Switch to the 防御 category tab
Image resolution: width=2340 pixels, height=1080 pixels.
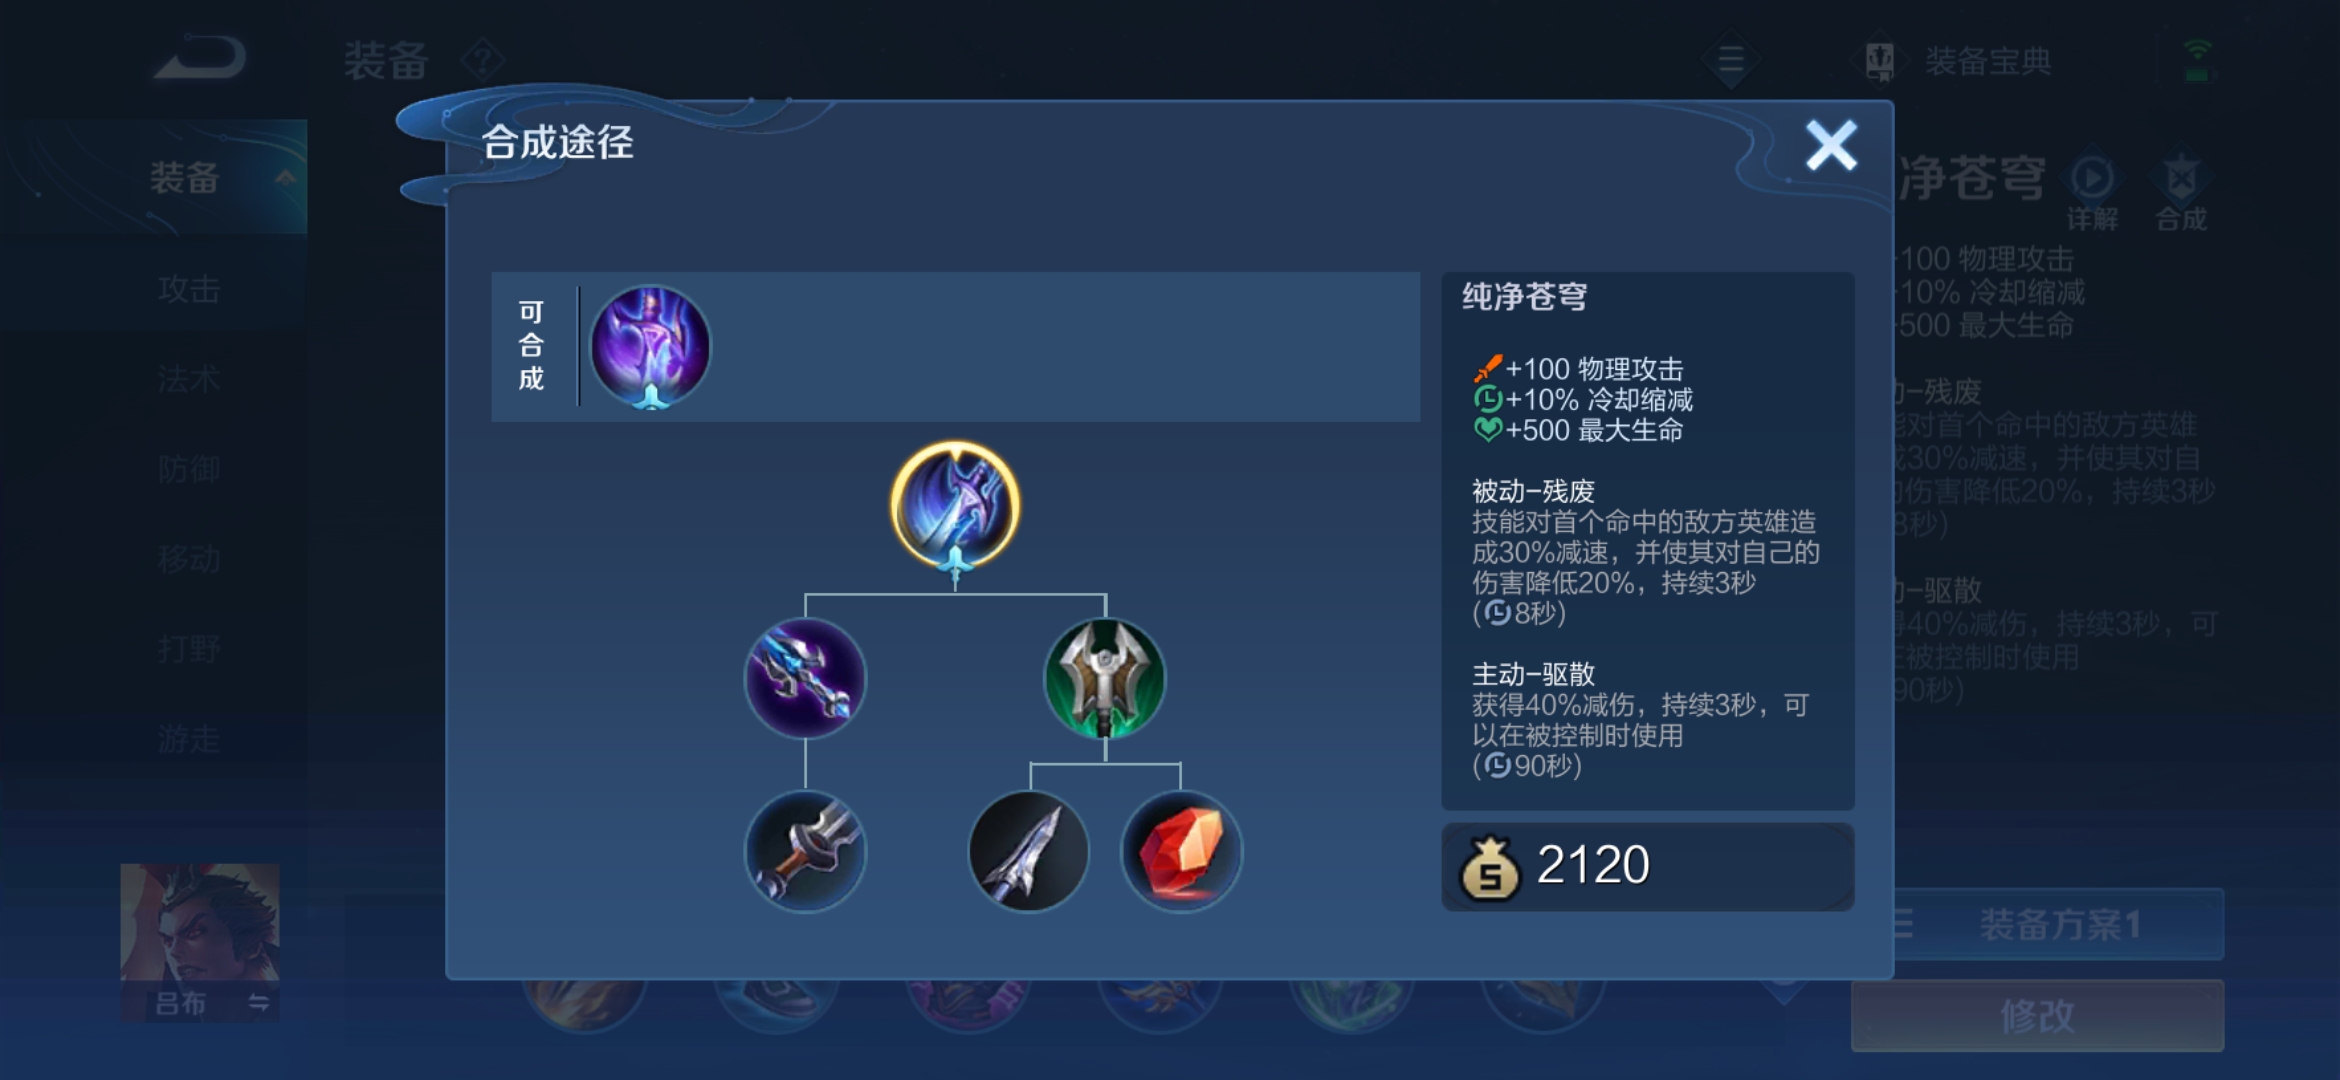188,469
